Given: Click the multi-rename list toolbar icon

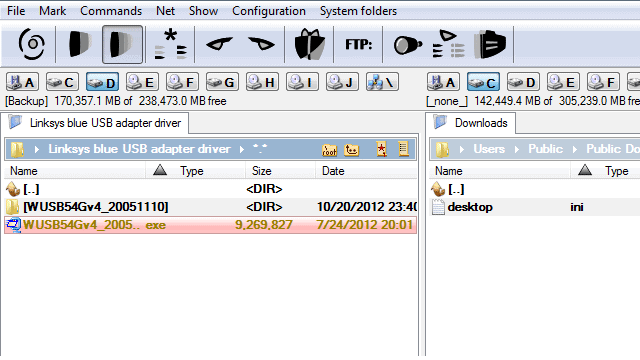Looking at the screenshot, I should click(448, 44).
